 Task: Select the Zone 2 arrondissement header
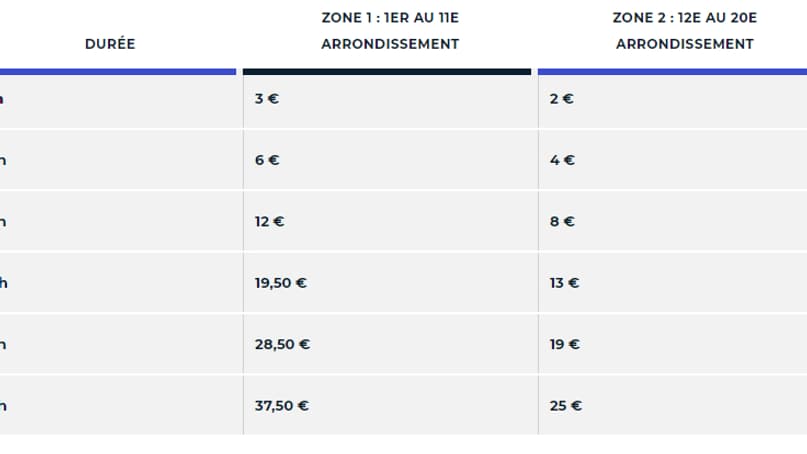click(x=684, y=31)
